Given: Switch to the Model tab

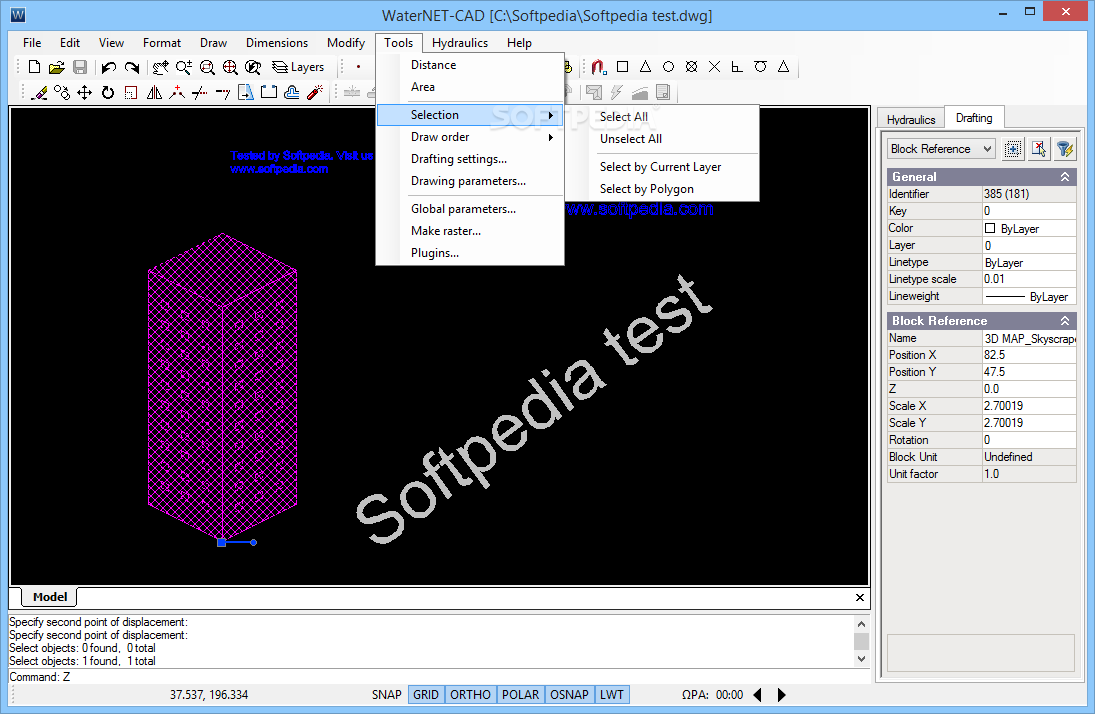Looking at the screenshot, I should 50,597.
